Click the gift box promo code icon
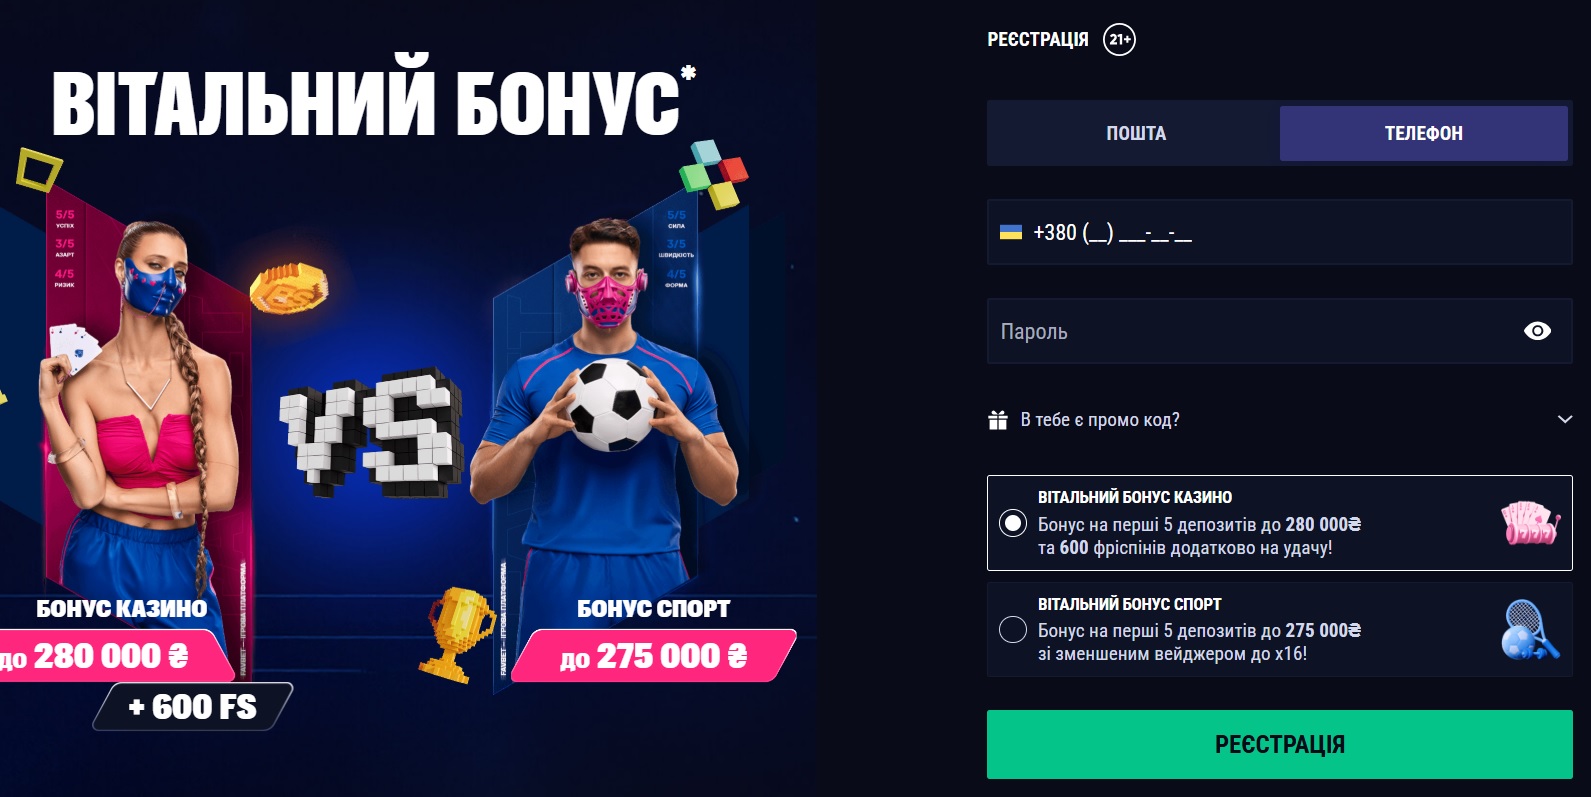Viewport: 1591px width, 797px height. coord(998,420)
